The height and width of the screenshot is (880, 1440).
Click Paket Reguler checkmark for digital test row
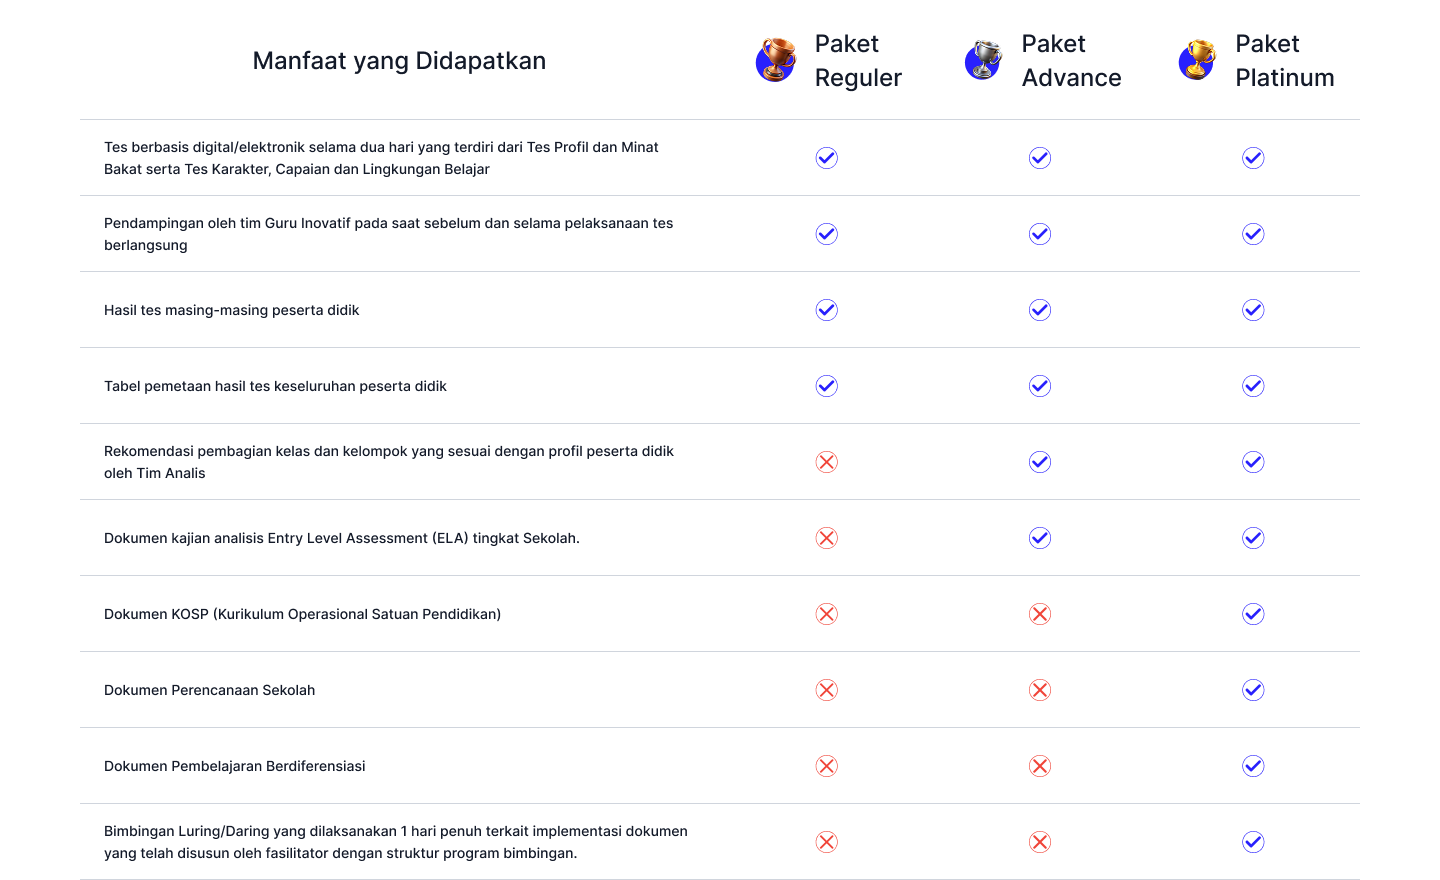pos(826,158)
